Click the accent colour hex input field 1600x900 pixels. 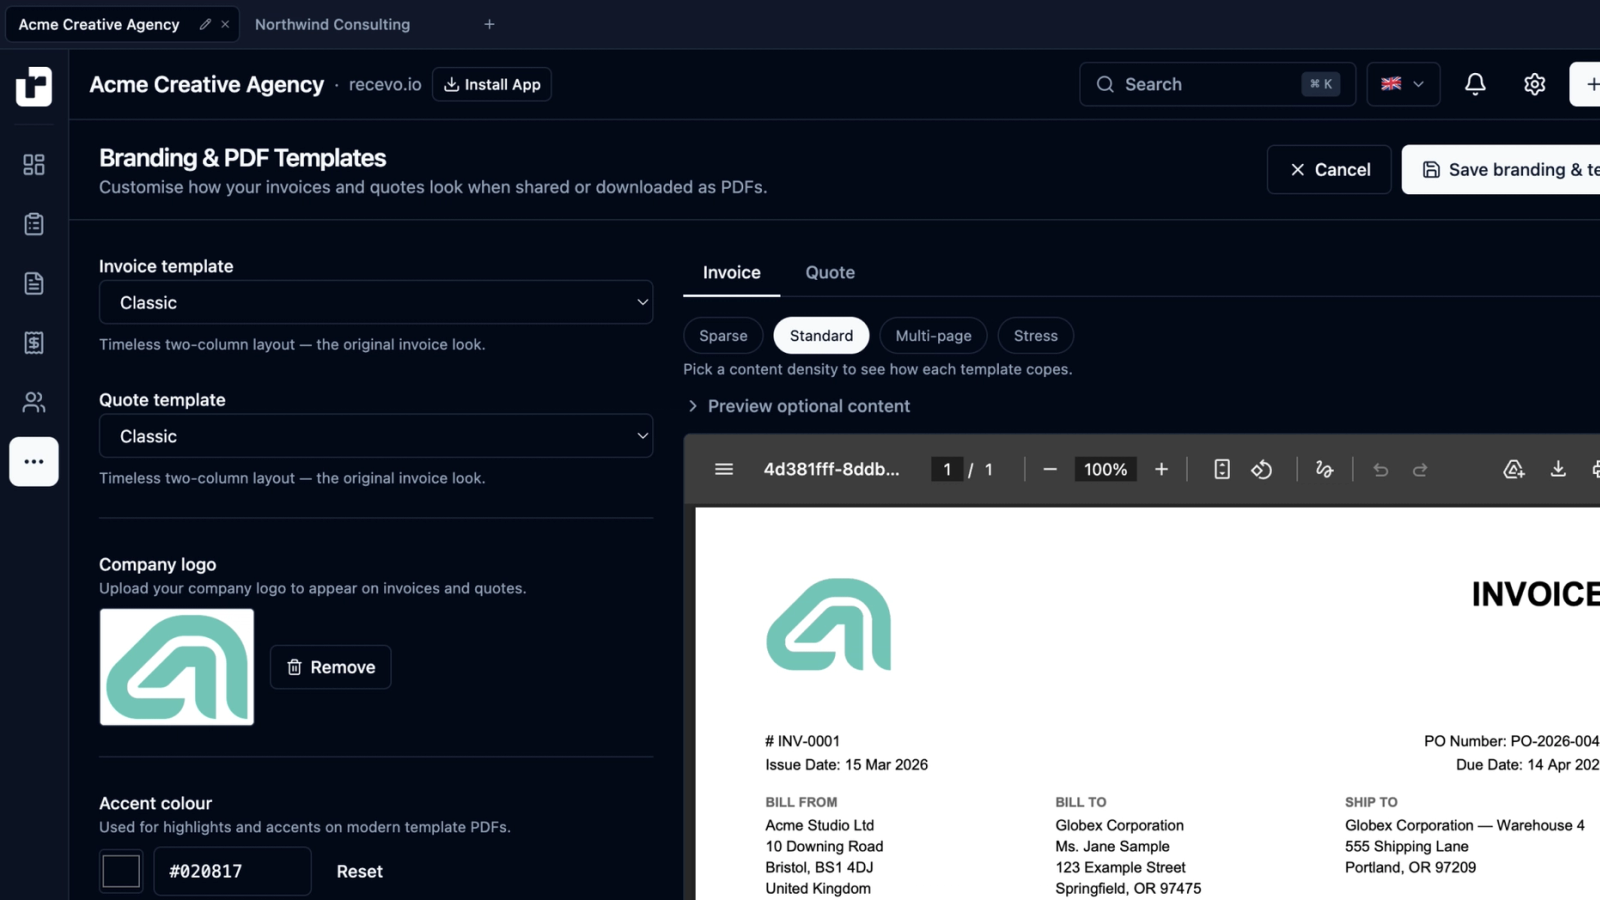[x=232, y=871]
